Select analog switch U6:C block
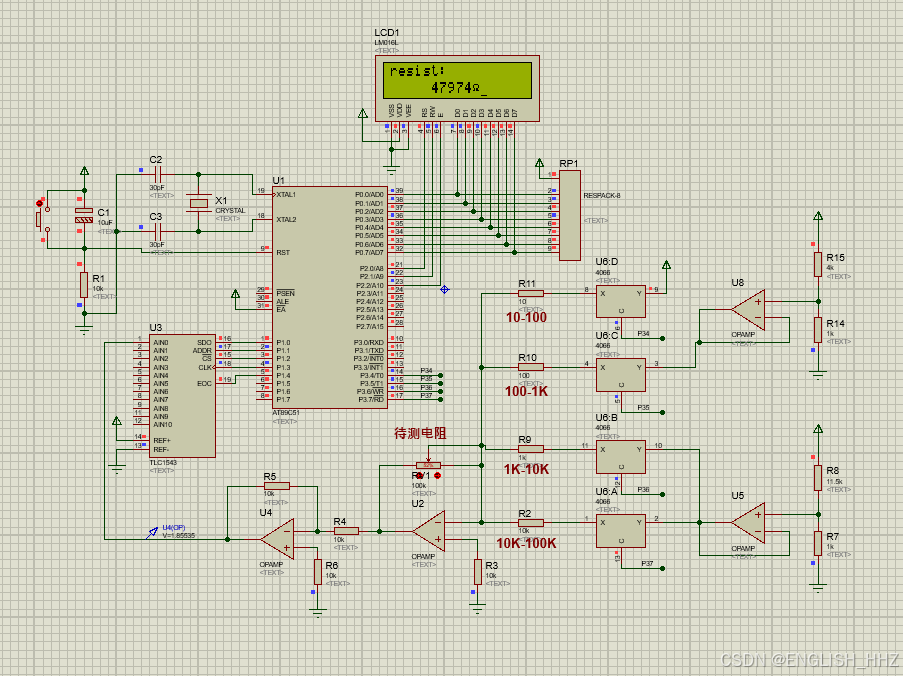The height and width of the screenshot is (676, 903). pyautogui.click(x=621, y=375)
